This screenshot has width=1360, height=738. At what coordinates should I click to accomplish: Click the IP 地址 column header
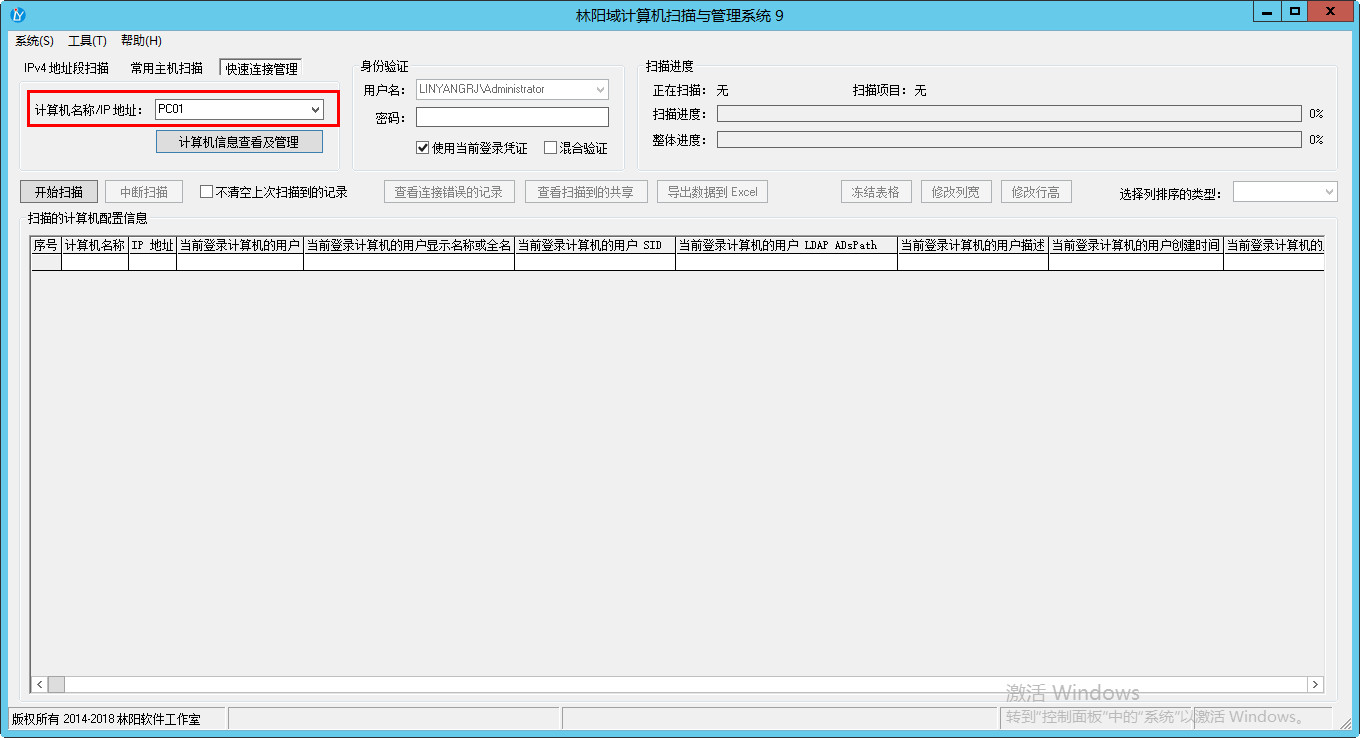click(152, 245)
